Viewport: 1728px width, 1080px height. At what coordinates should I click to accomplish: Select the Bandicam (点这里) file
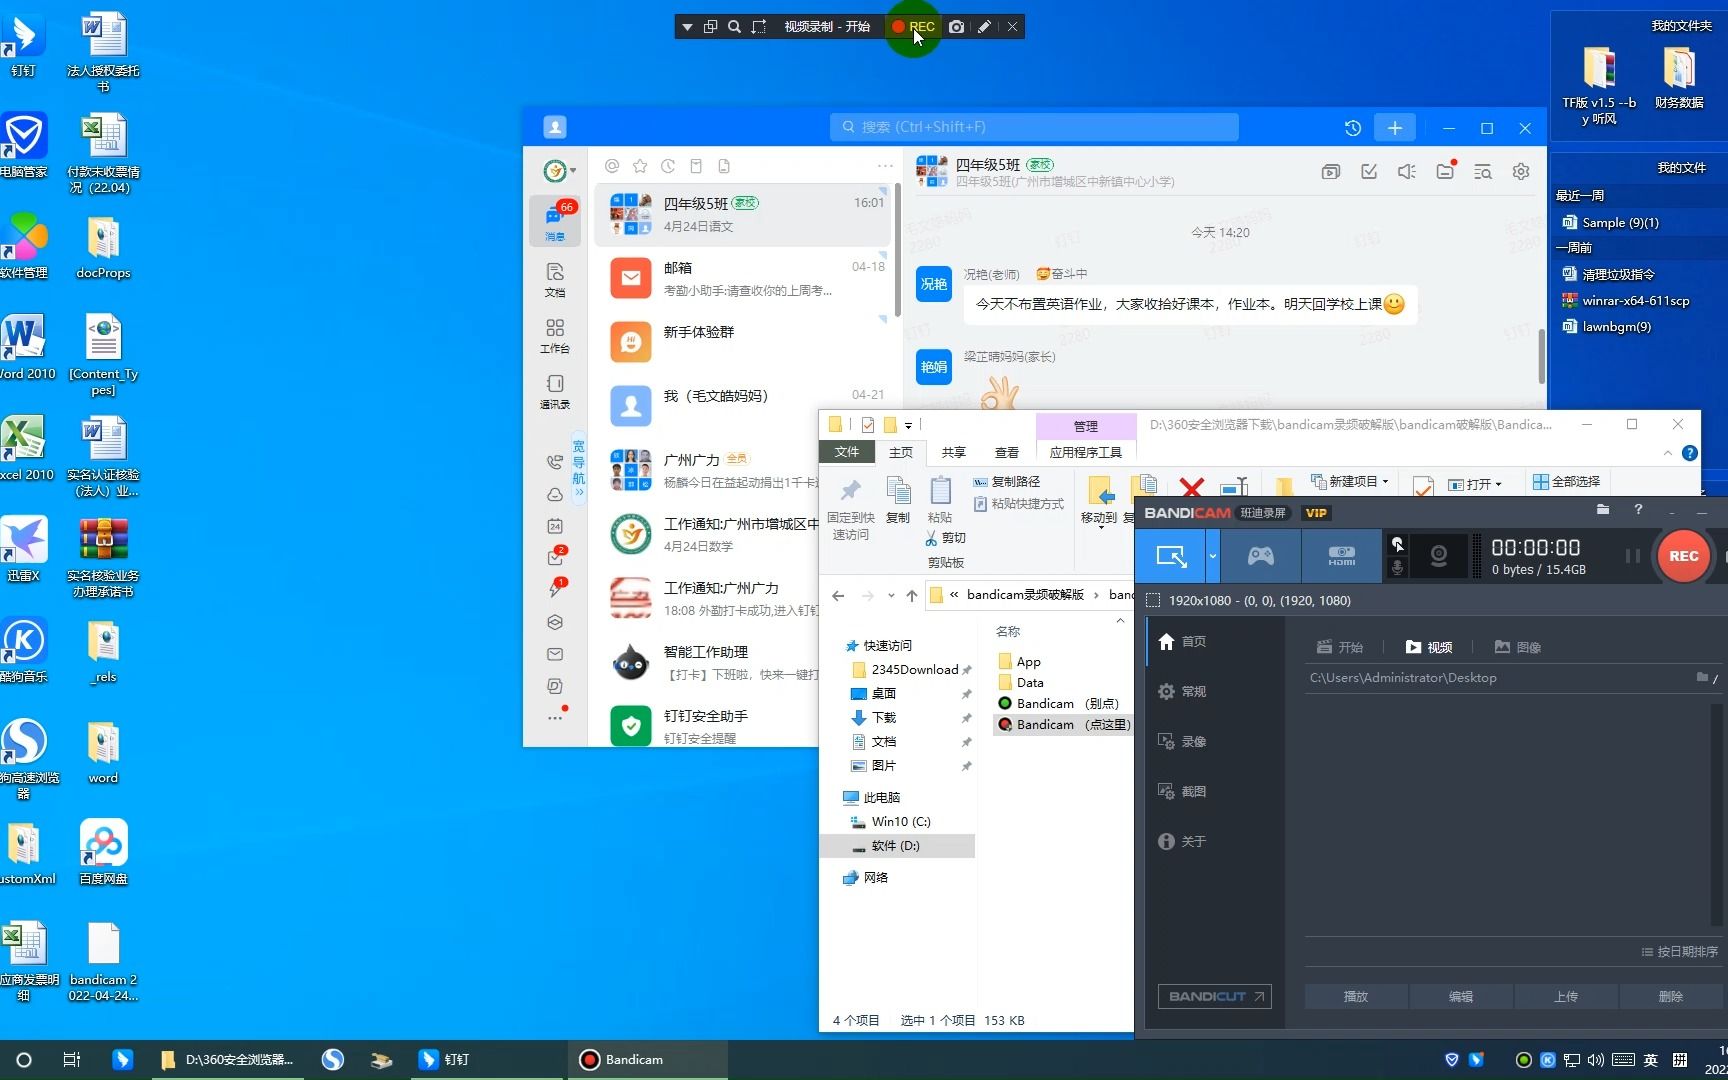coord(1064,725)
